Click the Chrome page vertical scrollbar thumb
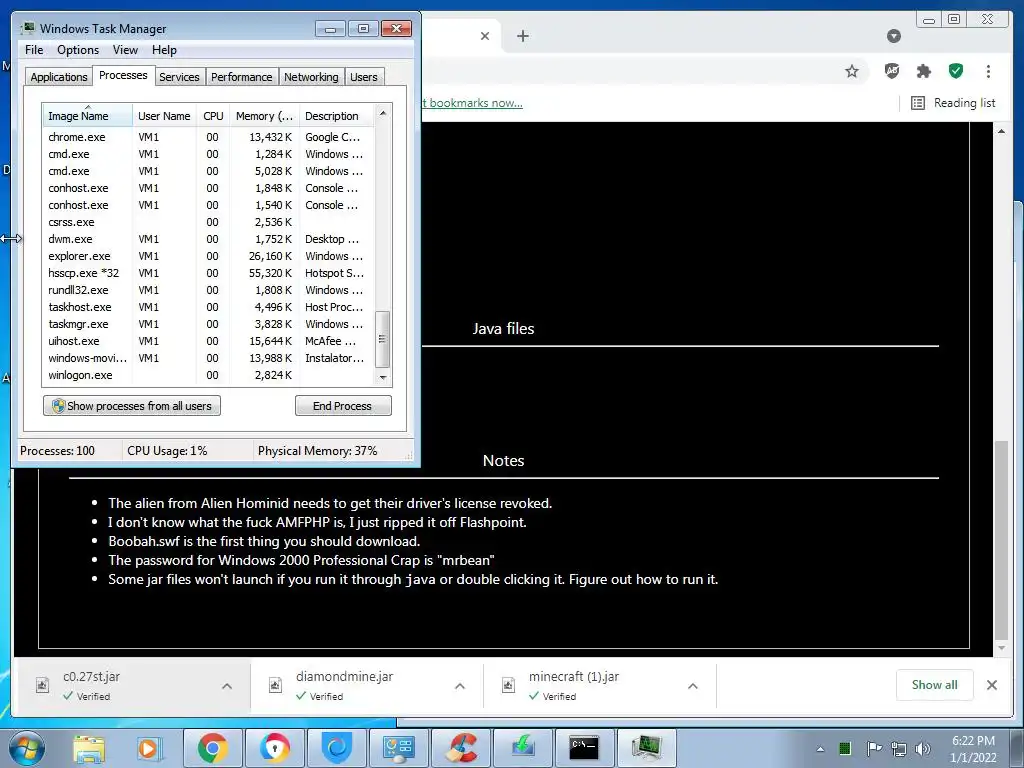 pos(1001,539)
